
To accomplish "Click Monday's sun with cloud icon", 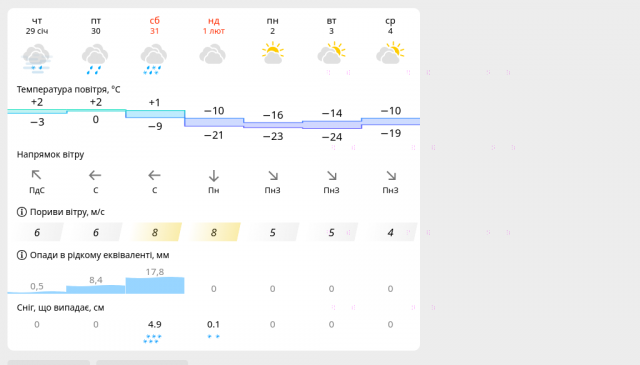I will [273, 53].
